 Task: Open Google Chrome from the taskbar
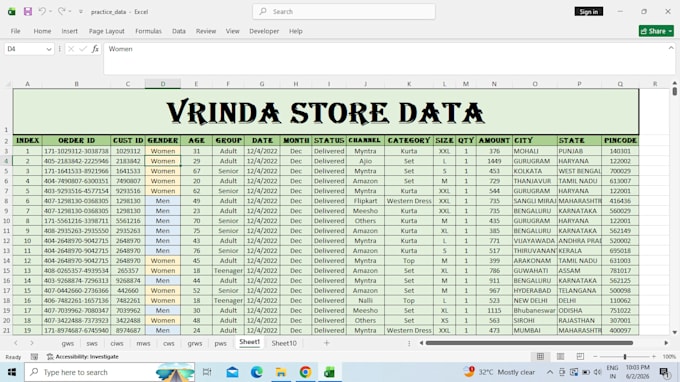305,372
